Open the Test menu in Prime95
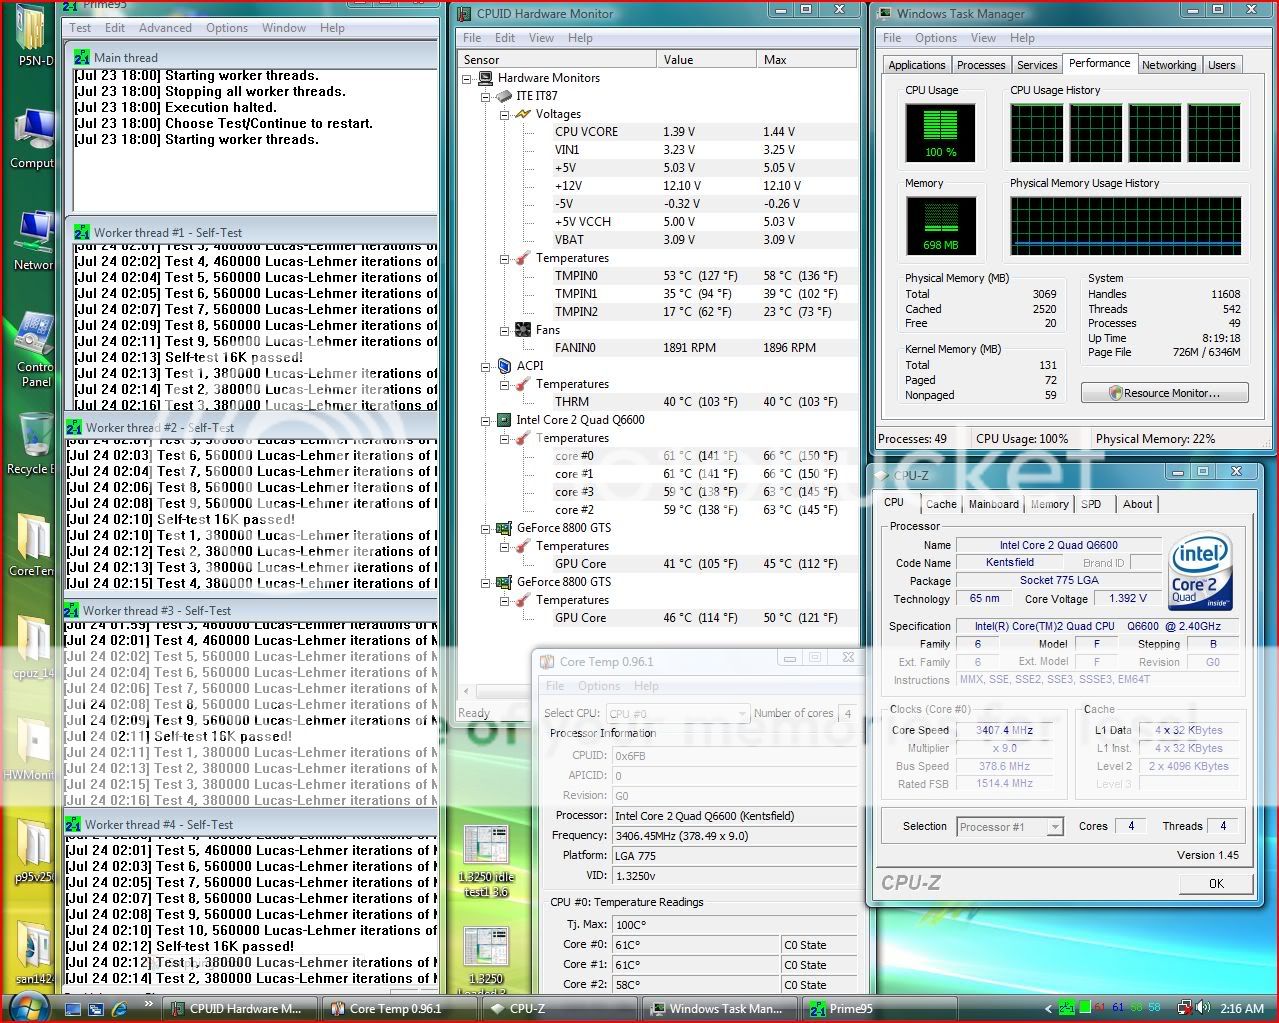1279x1023 pixels. click(x=81, y=28)
